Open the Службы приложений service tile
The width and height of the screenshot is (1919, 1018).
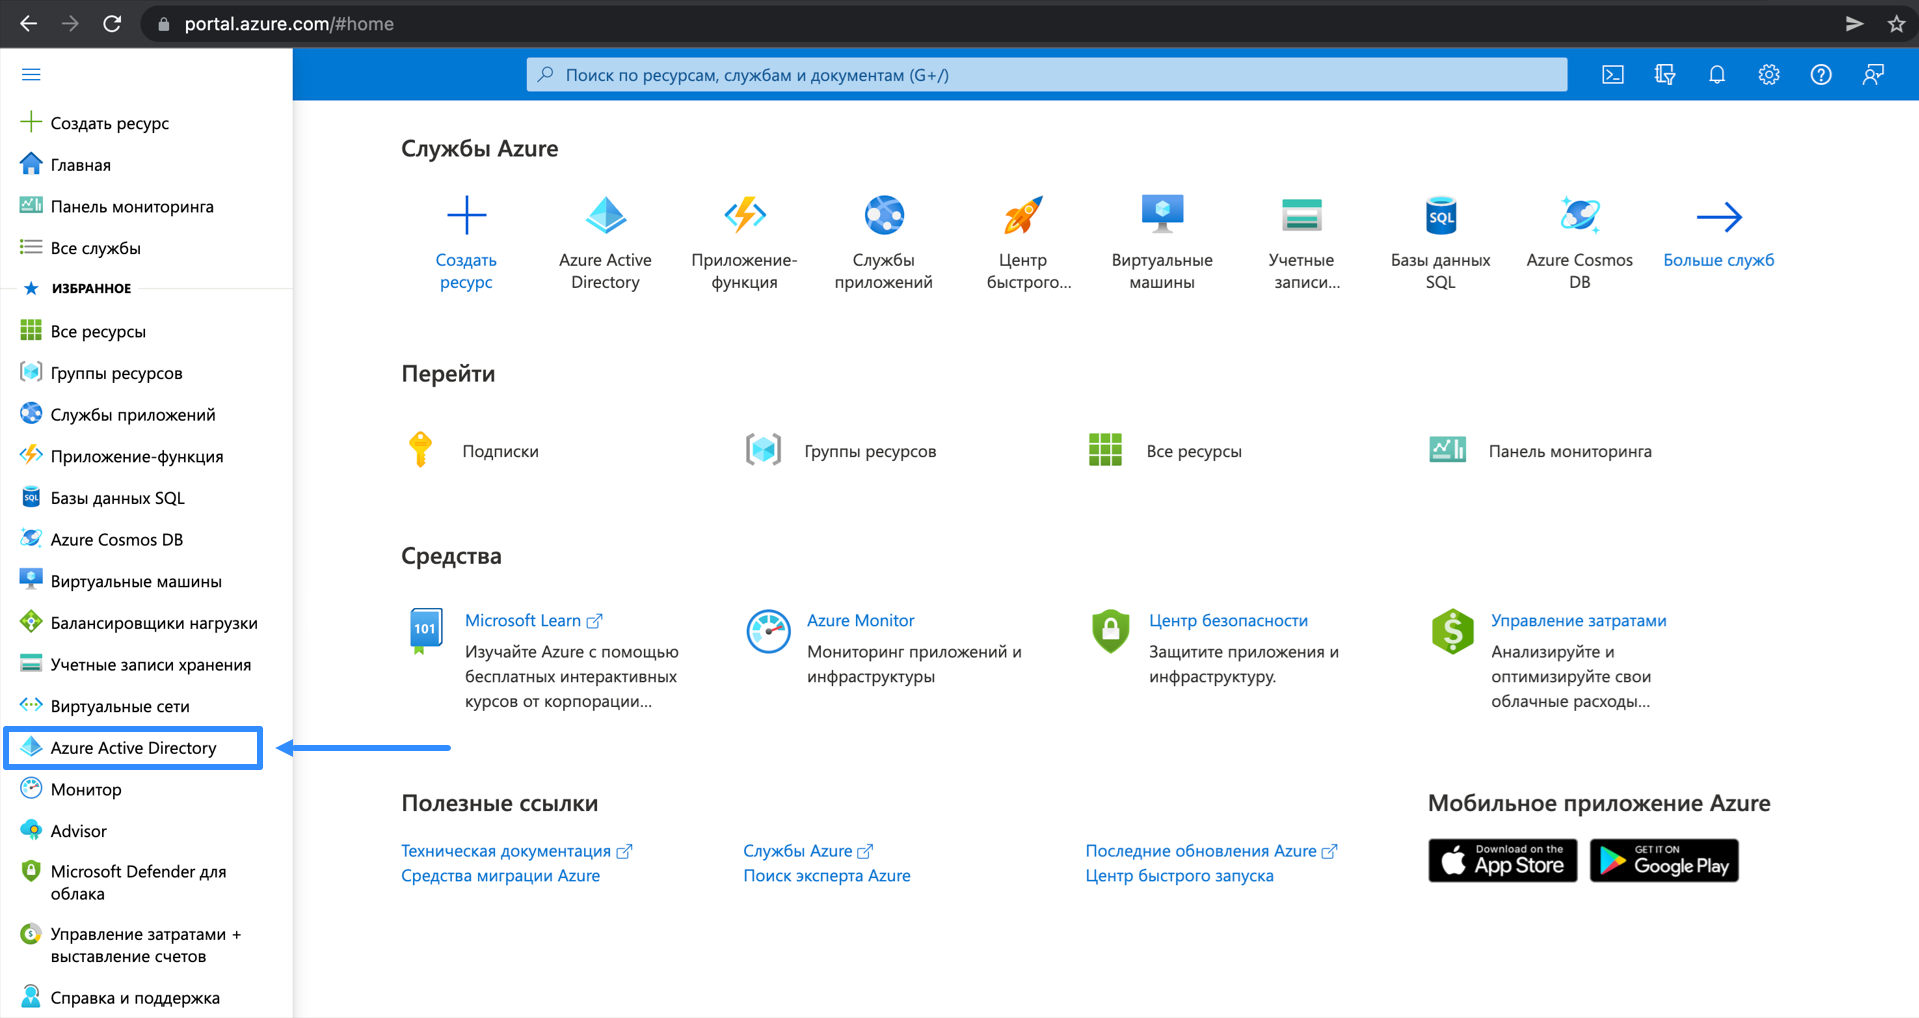[884, 243]
